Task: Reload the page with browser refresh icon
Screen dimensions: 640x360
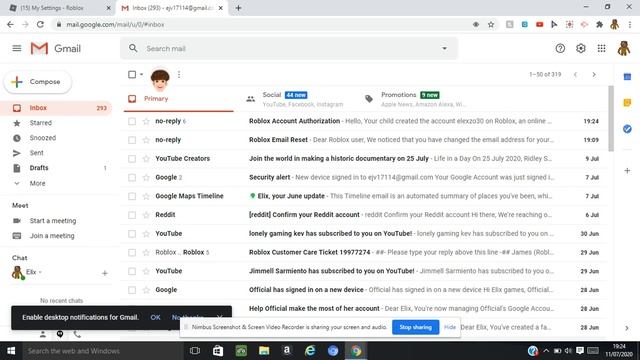Action: [40, 24]
